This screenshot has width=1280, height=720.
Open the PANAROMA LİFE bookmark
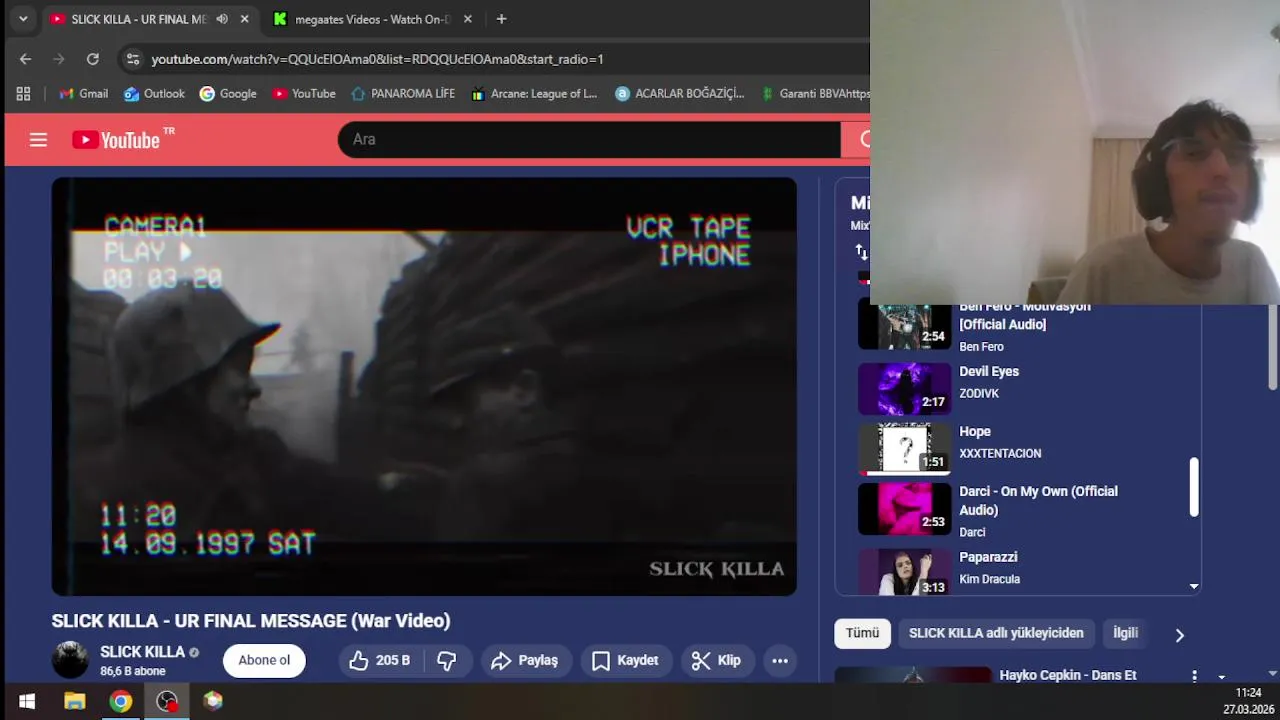(402, 94)
